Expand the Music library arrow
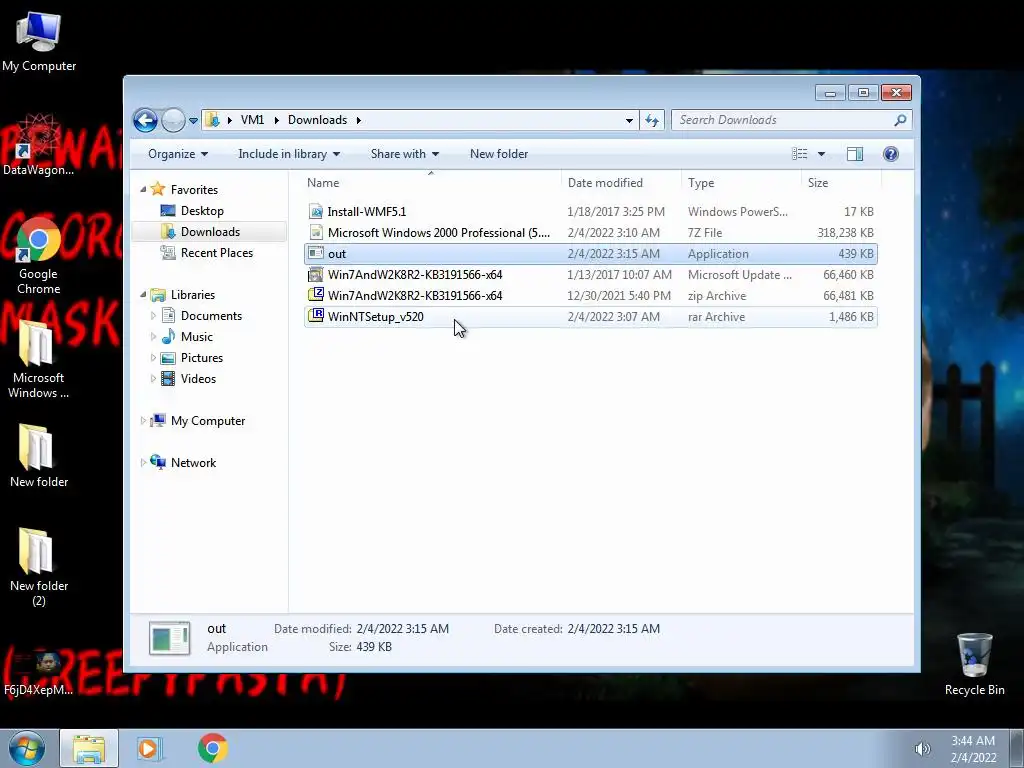Viewport: 1024px width, 768px height. click(153, 337)
